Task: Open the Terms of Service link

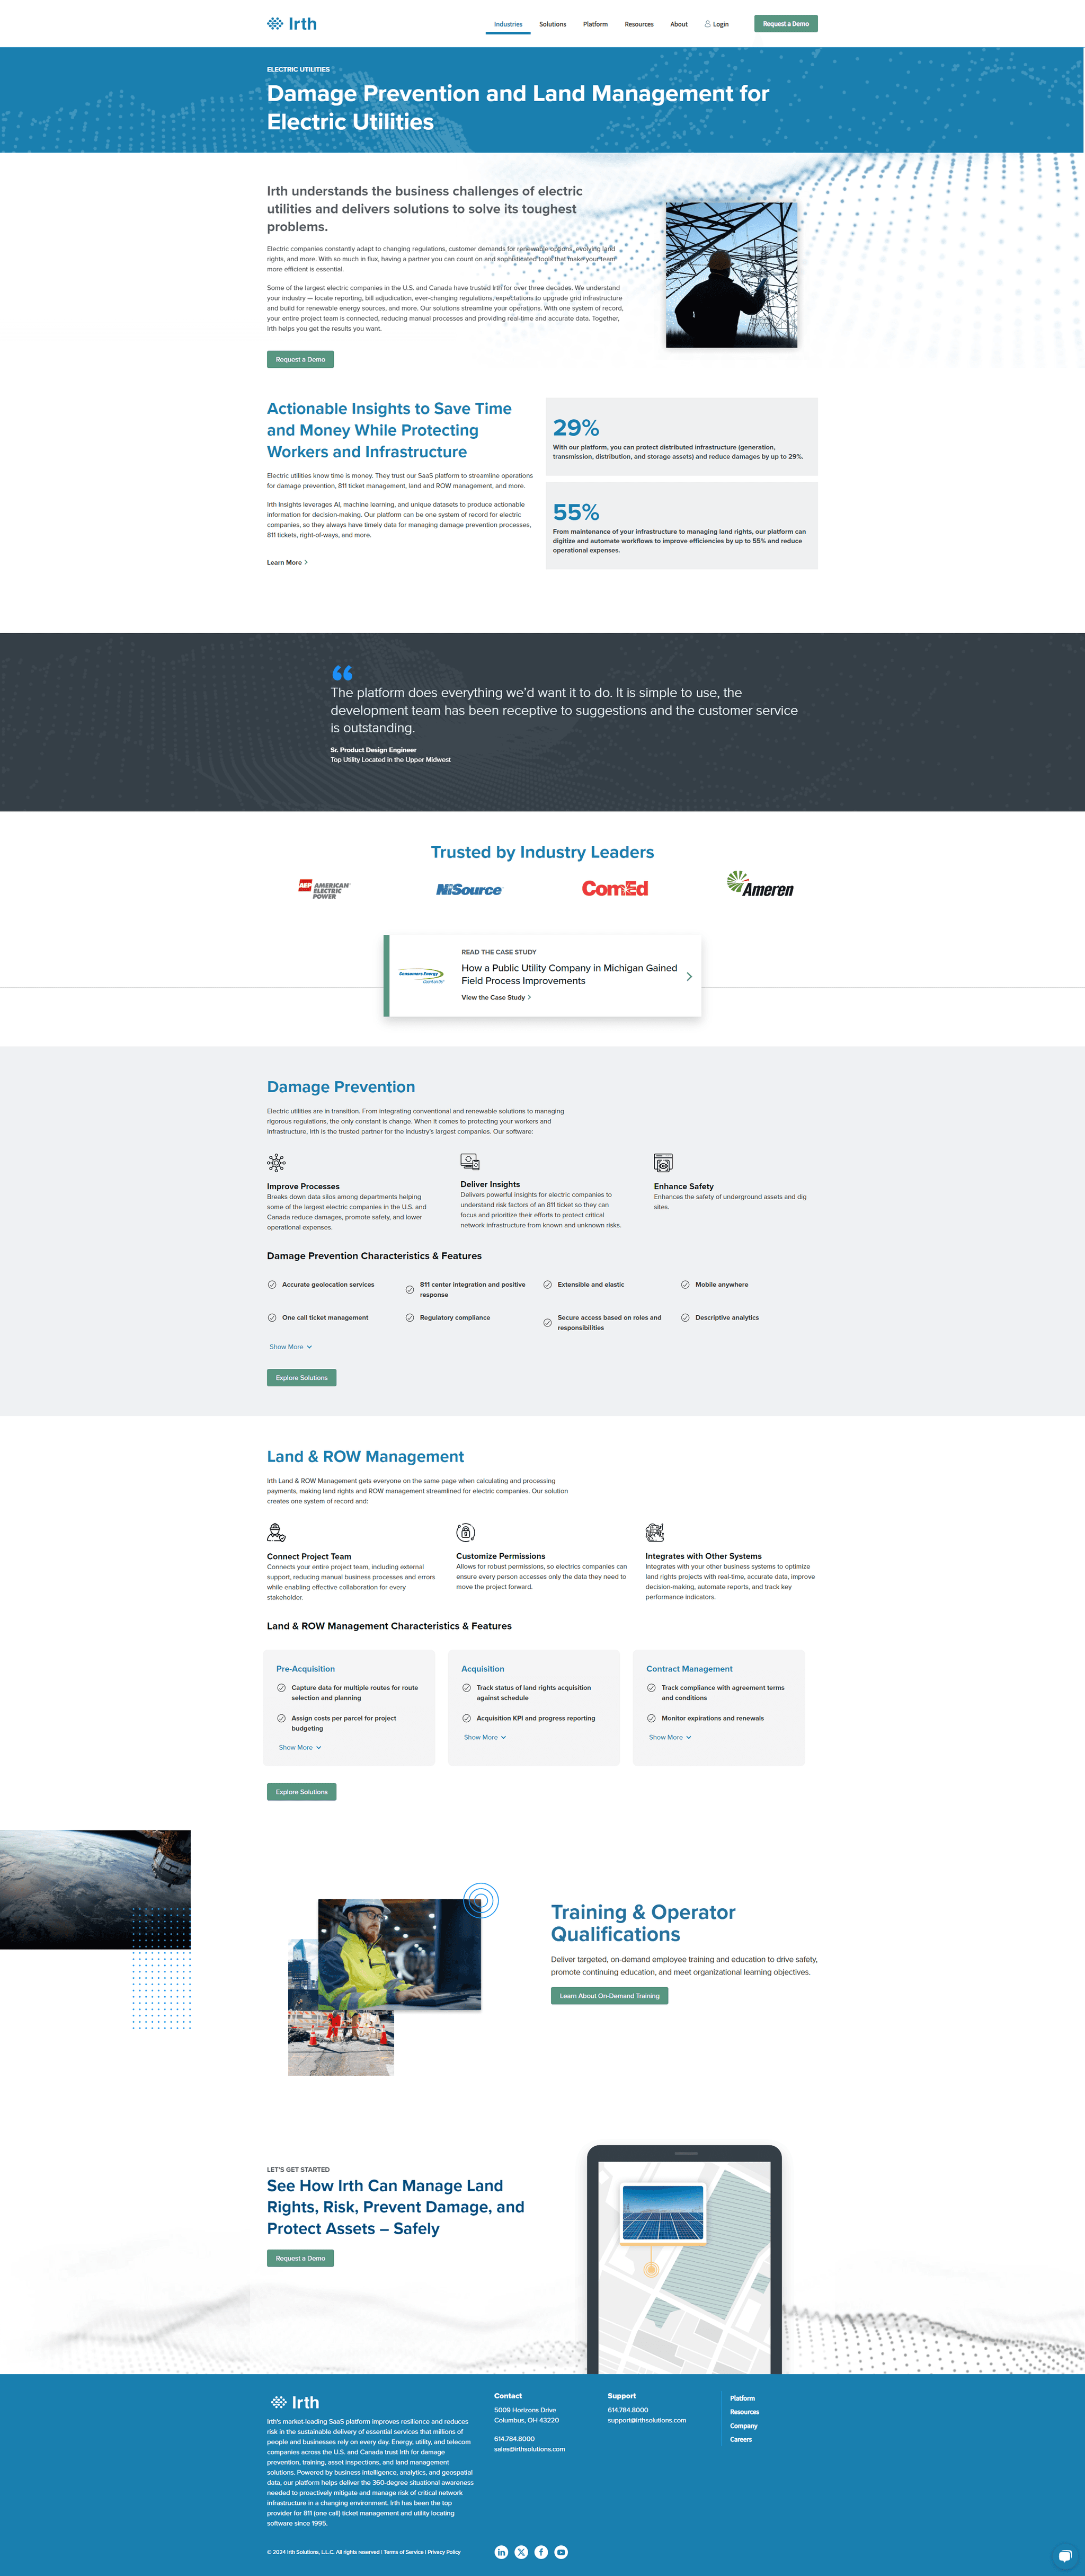Action: (x=404, y=2552)
